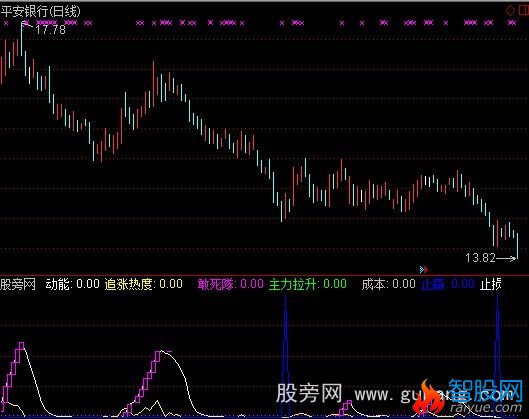Click the blue 止赢 0.00 indicator value
The image size is (529, 419).
click(448, 284)
